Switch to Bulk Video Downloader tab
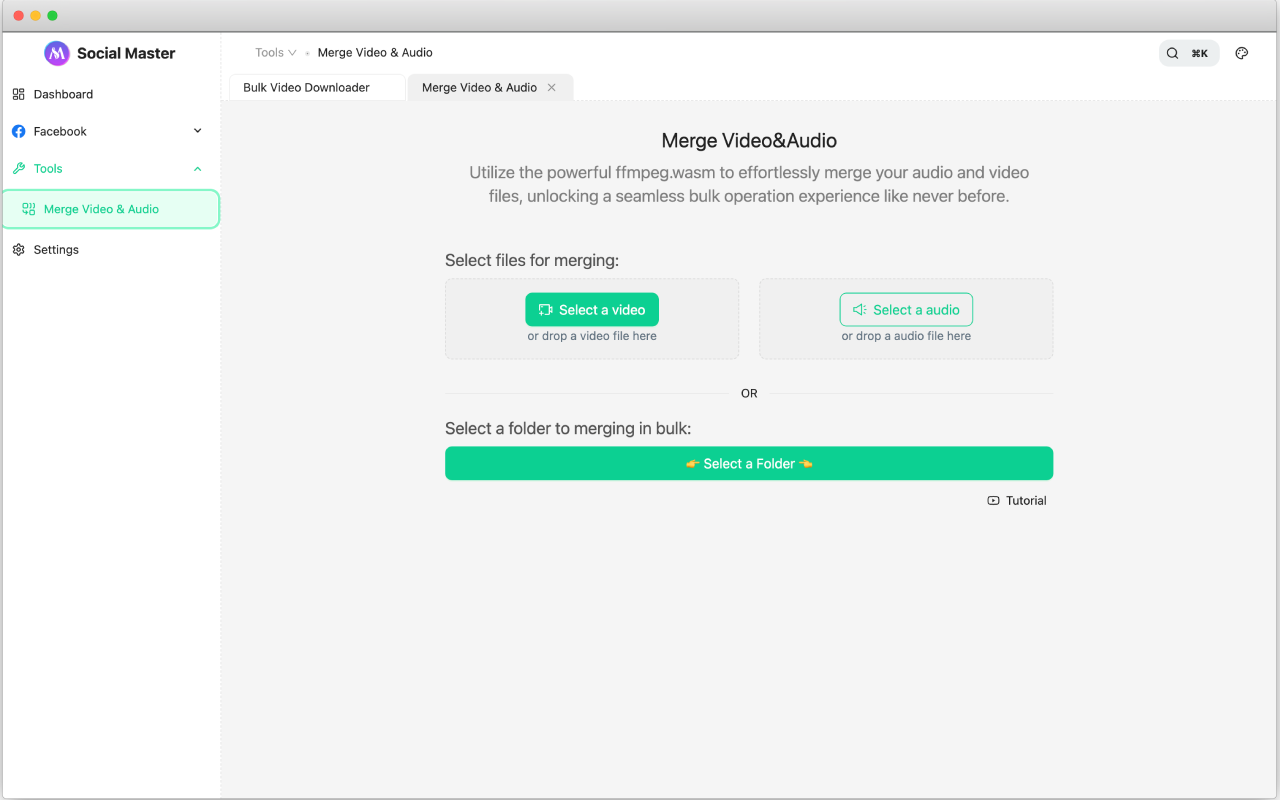Screen dimensions: 1280x800 click(x=317, y=87)
